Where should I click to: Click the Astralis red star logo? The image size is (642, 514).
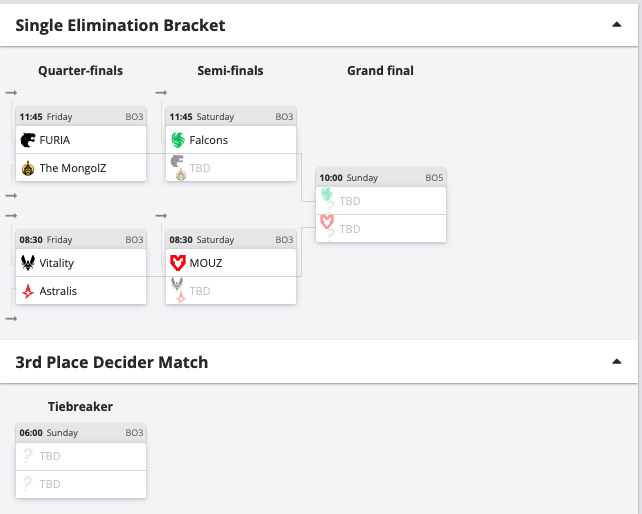[28, 291]
